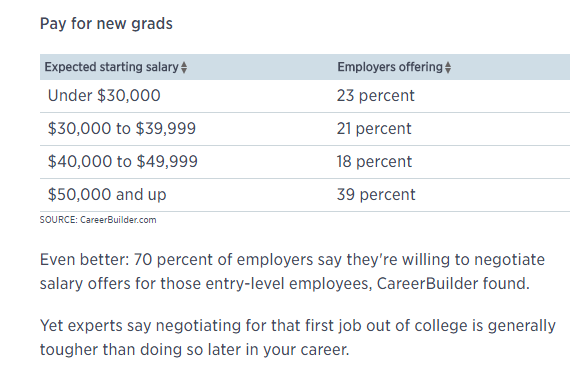Select the $50,000 and up row
The image size is (580, 374).
(305, 195)
